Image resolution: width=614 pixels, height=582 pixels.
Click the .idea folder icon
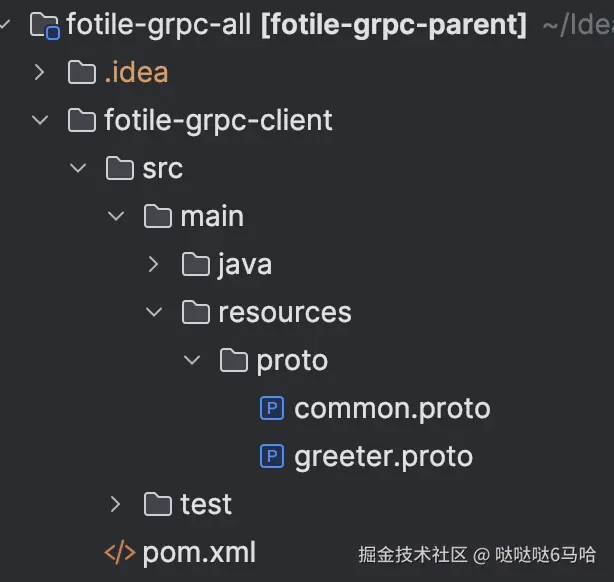click(x=82, y=72)
